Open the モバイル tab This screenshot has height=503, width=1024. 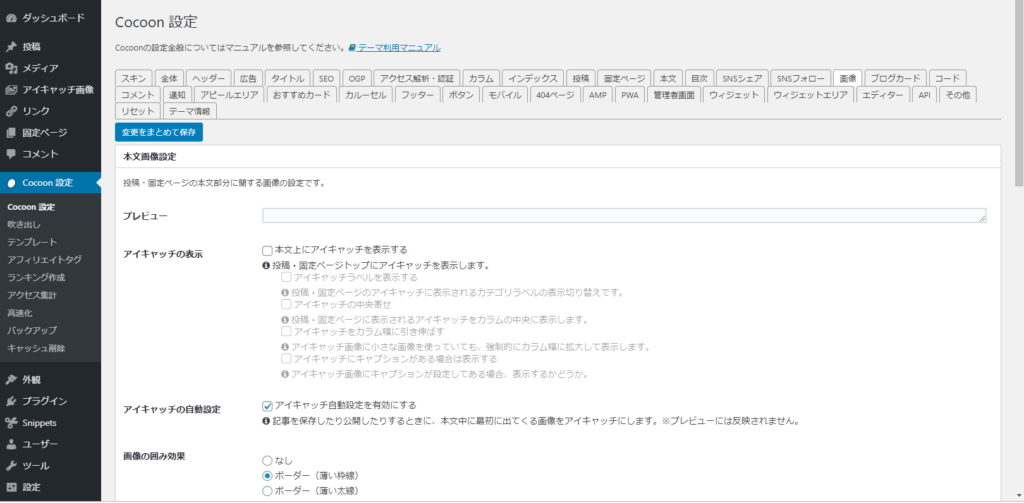click(x=505, y=95)
